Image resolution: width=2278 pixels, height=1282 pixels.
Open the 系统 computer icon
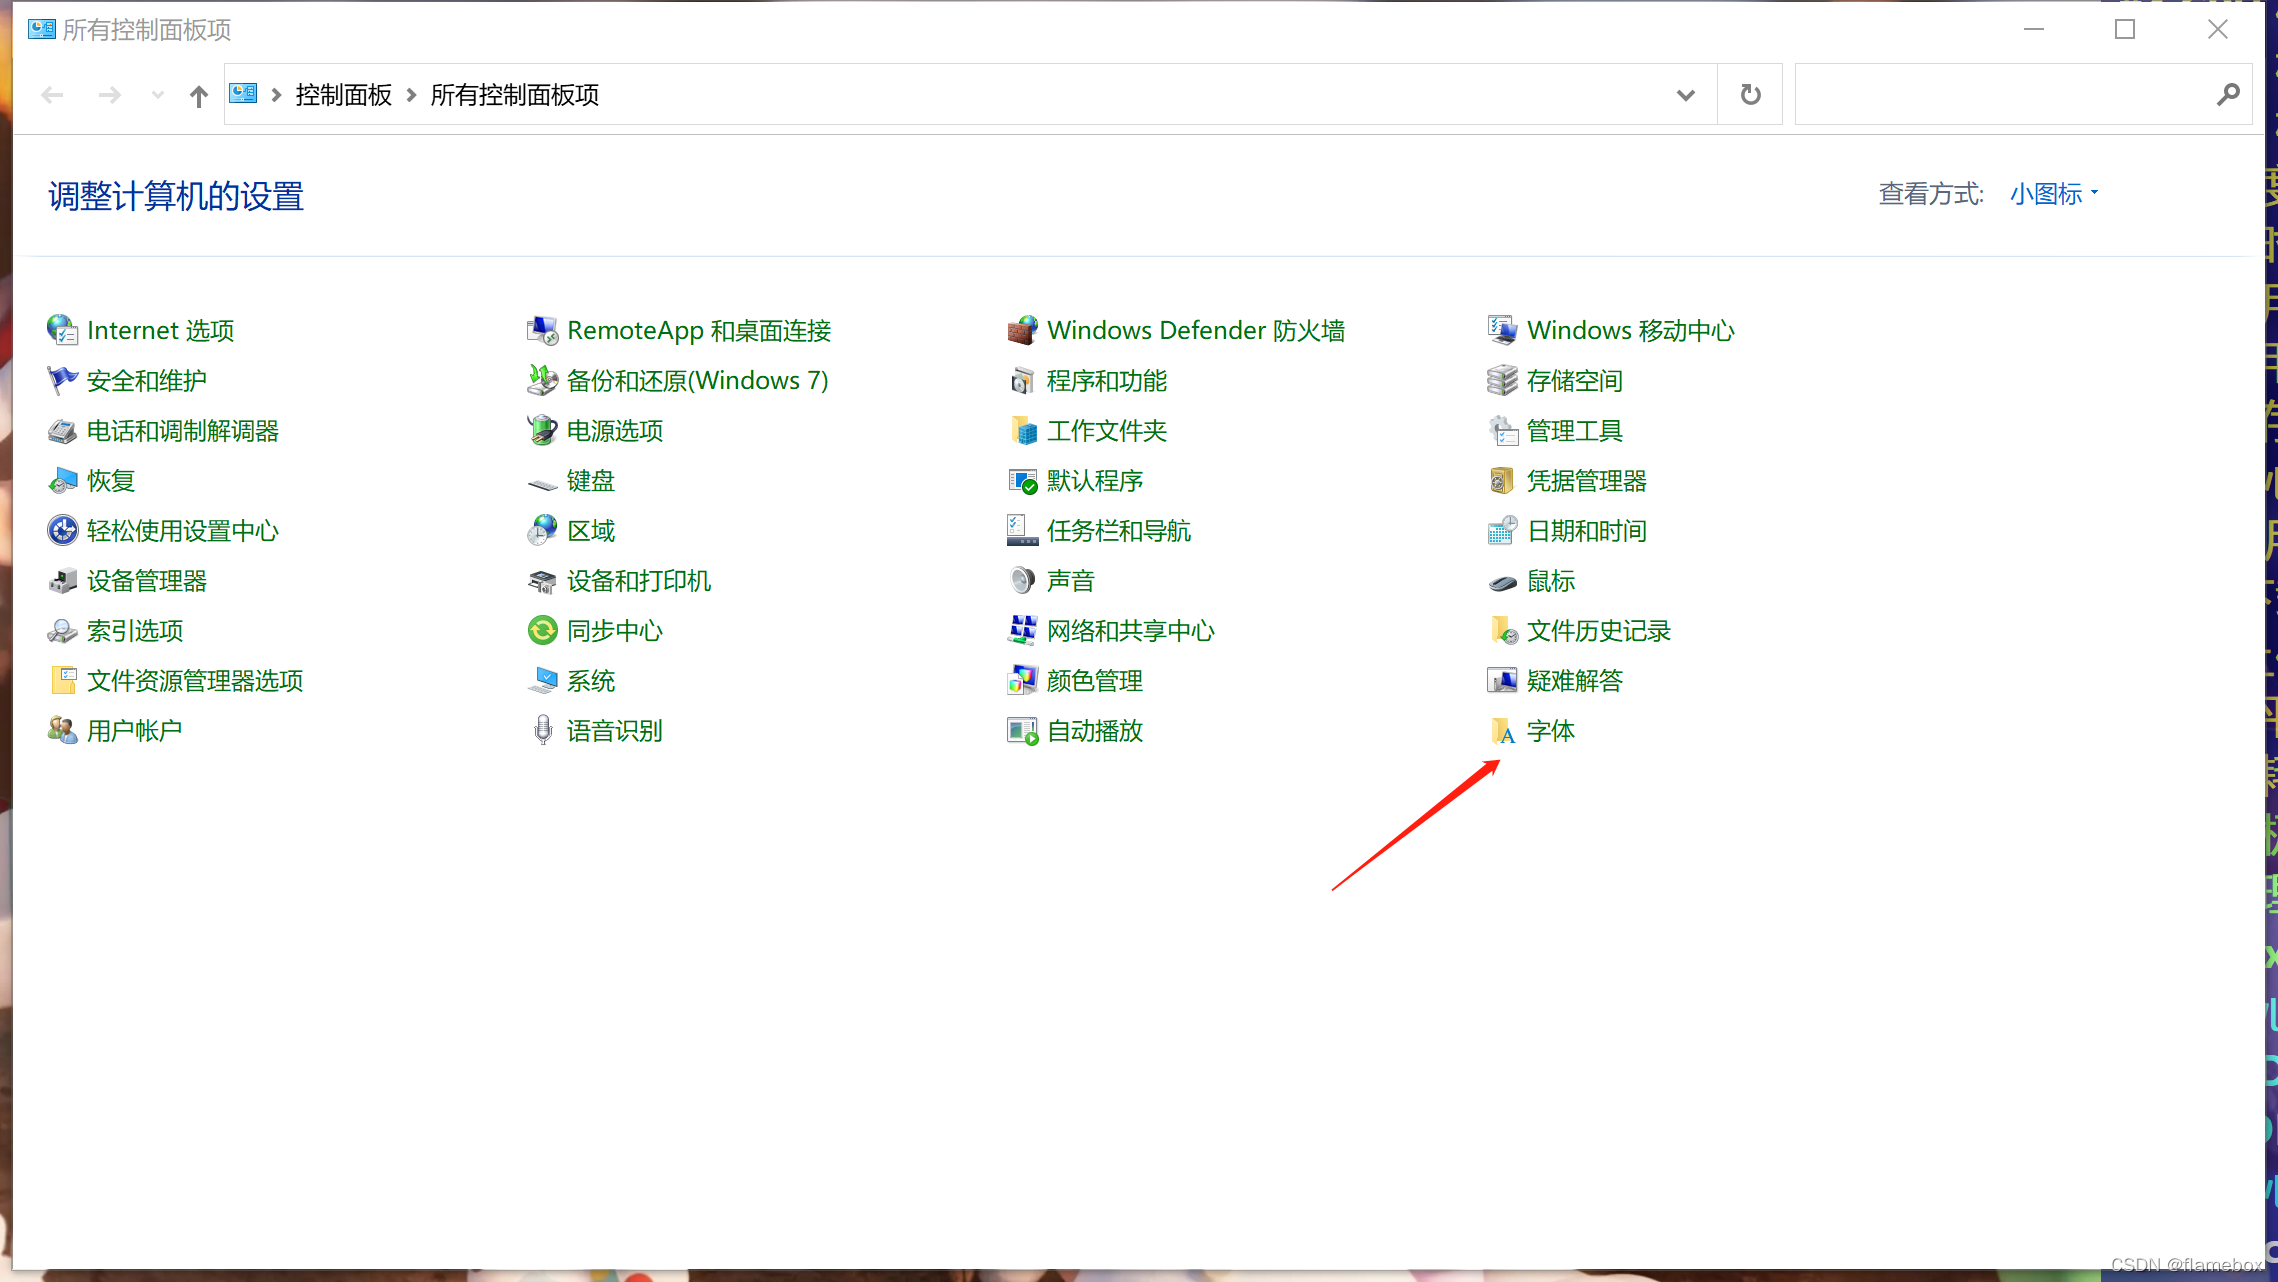(542, 681)
